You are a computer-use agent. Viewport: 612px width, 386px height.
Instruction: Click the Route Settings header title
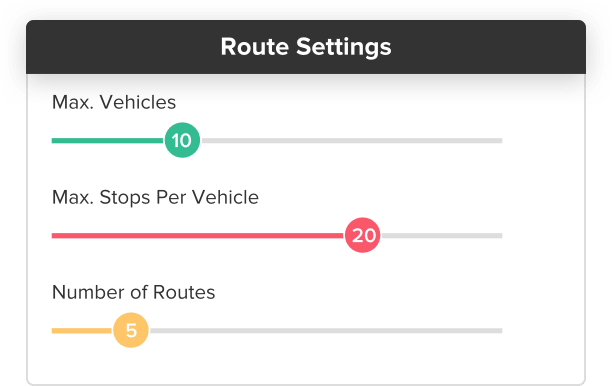(x=306, y=47)
